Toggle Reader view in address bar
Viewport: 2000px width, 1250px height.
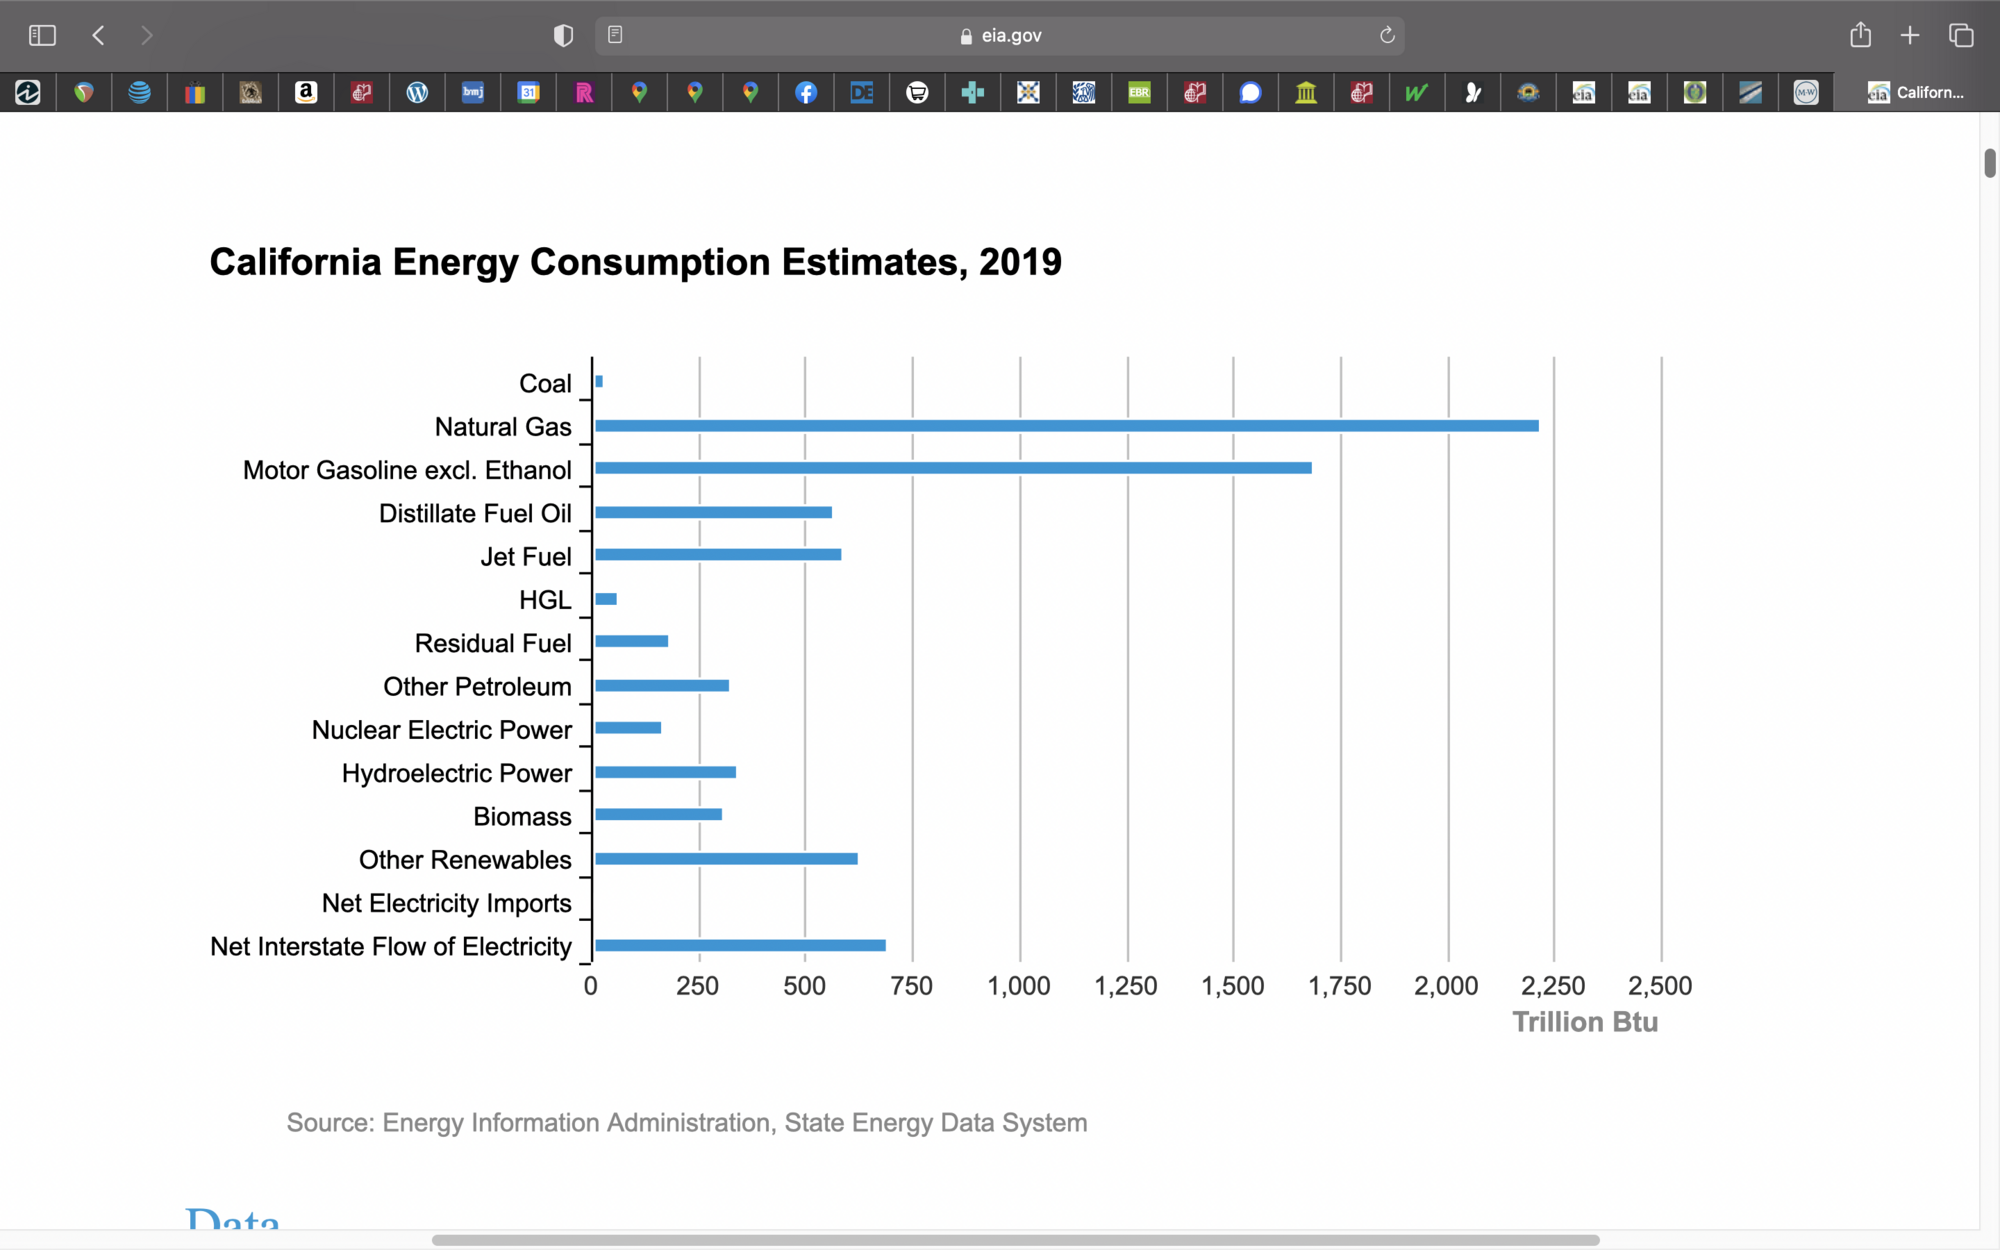(615, 35)
